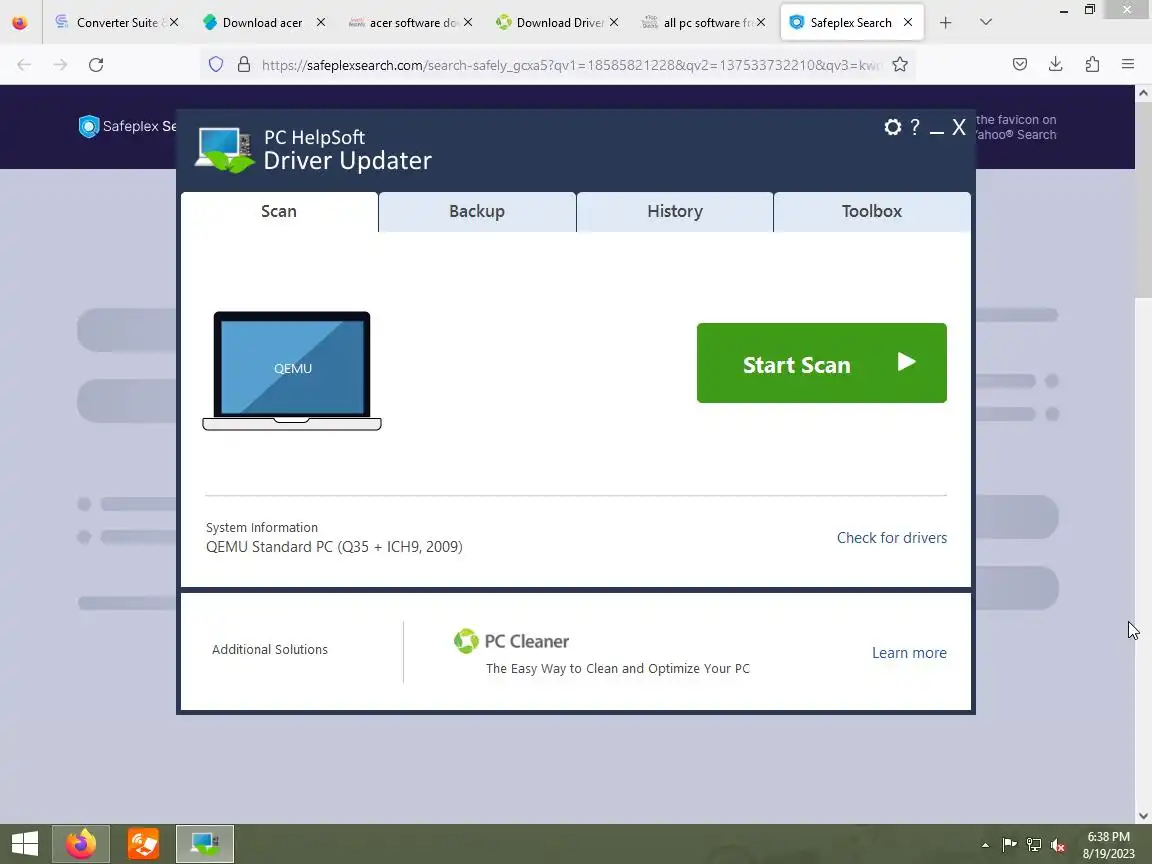
Task: Close the acer software browser tab
Action: tap(468, 23)
